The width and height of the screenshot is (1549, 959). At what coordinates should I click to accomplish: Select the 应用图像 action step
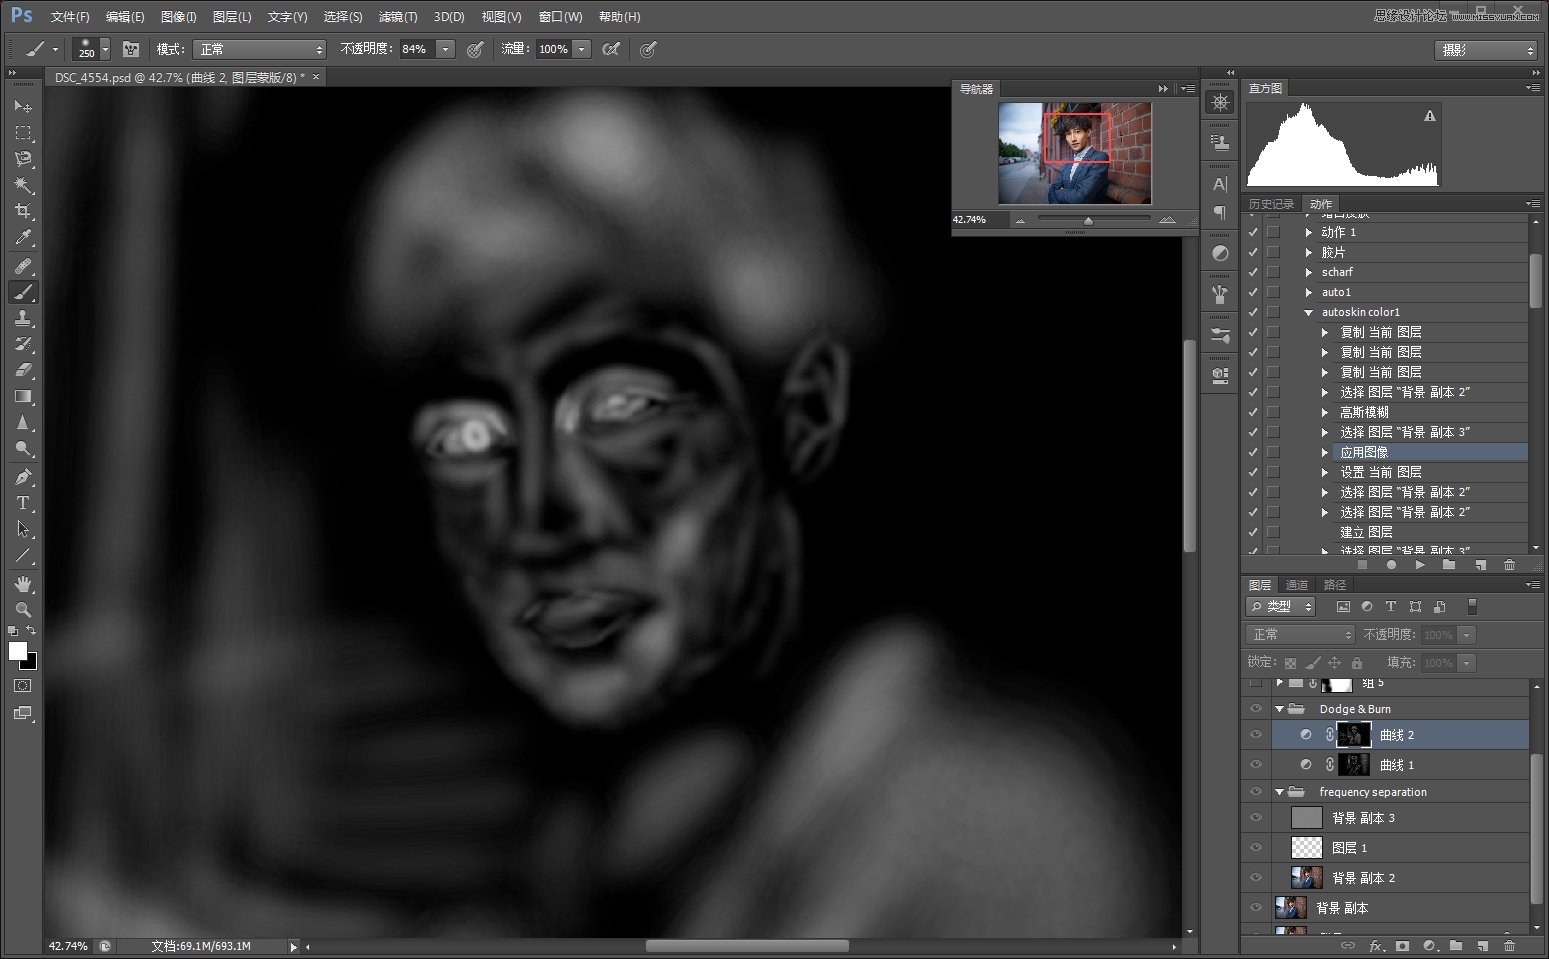[1364, 452]
